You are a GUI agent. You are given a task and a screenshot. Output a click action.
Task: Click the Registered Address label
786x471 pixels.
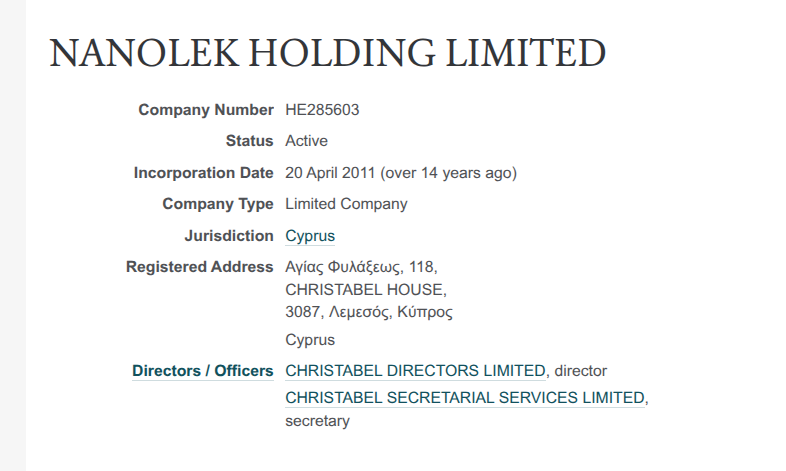(x=199, y=267)
